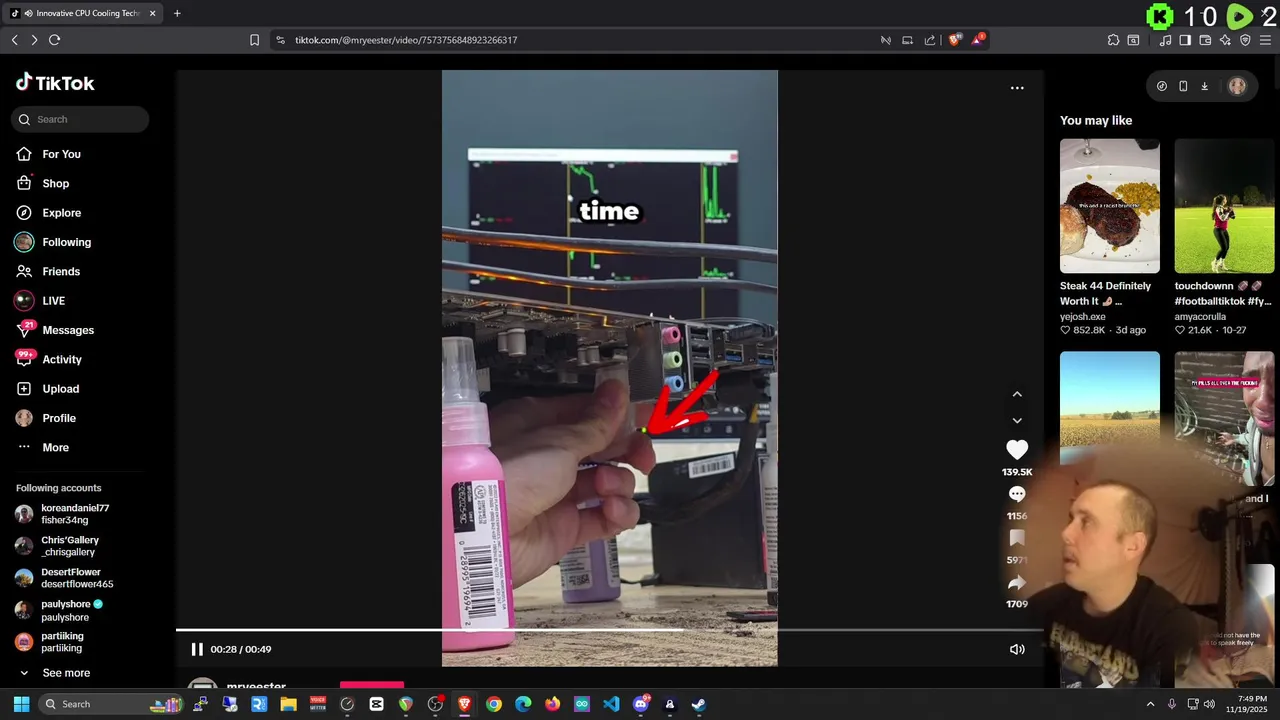Viewport: 1280px width, 720px height.
Task: Open the LIVE page
Action: (x=53, y=301)
